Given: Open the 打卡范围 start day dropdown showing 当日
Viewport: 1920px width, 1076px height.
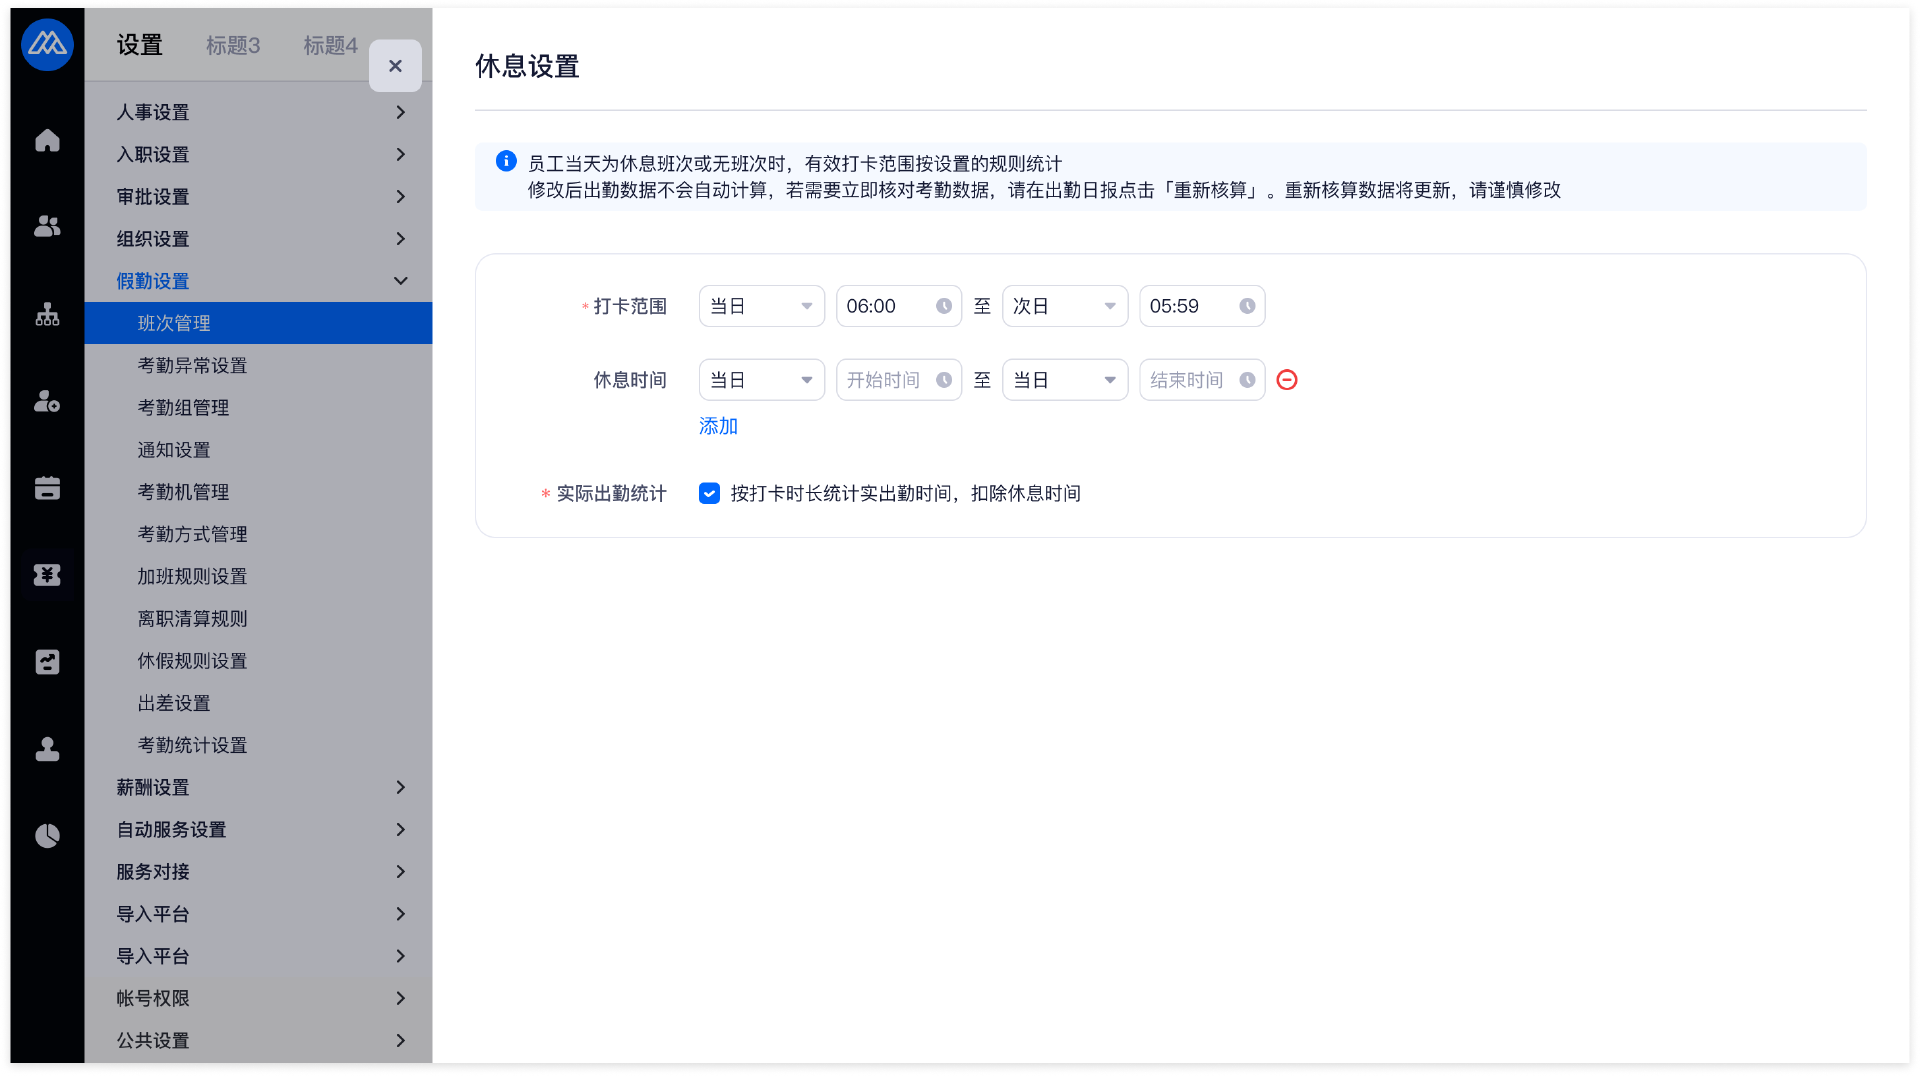Looking at the screenshot, I should point(761,306).
